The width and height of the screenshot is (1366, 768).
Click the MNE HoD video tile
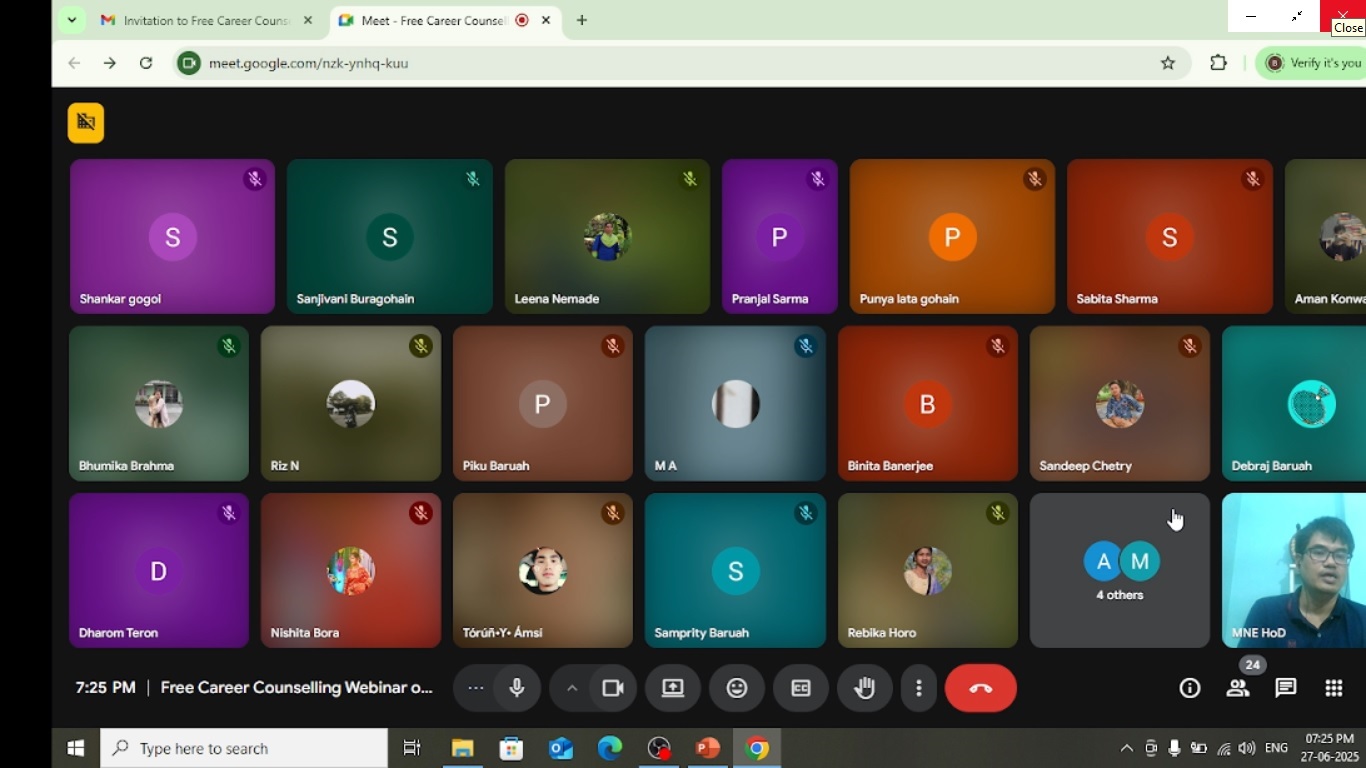coord(1293,571)
